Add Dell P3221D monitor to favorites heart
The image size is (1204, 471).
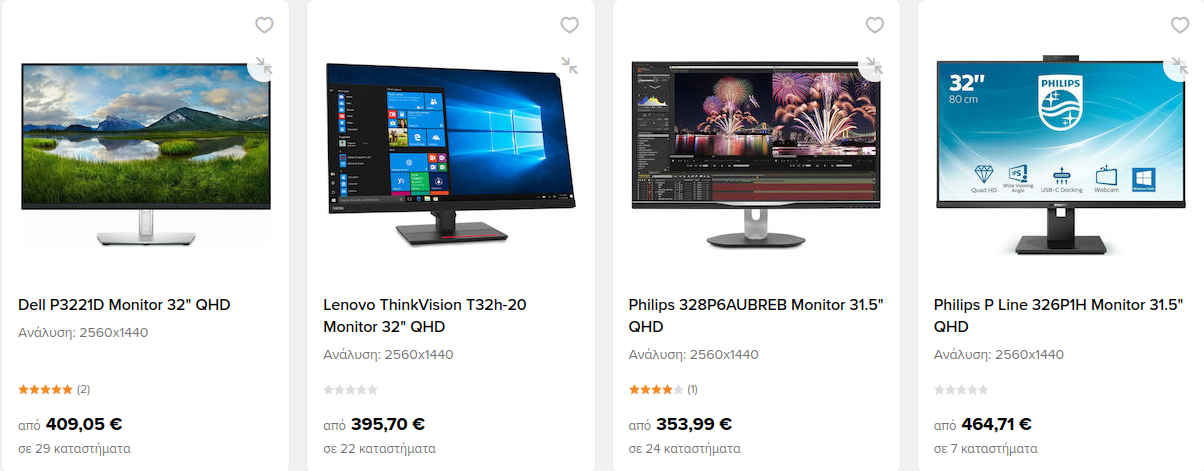point(264,25)
